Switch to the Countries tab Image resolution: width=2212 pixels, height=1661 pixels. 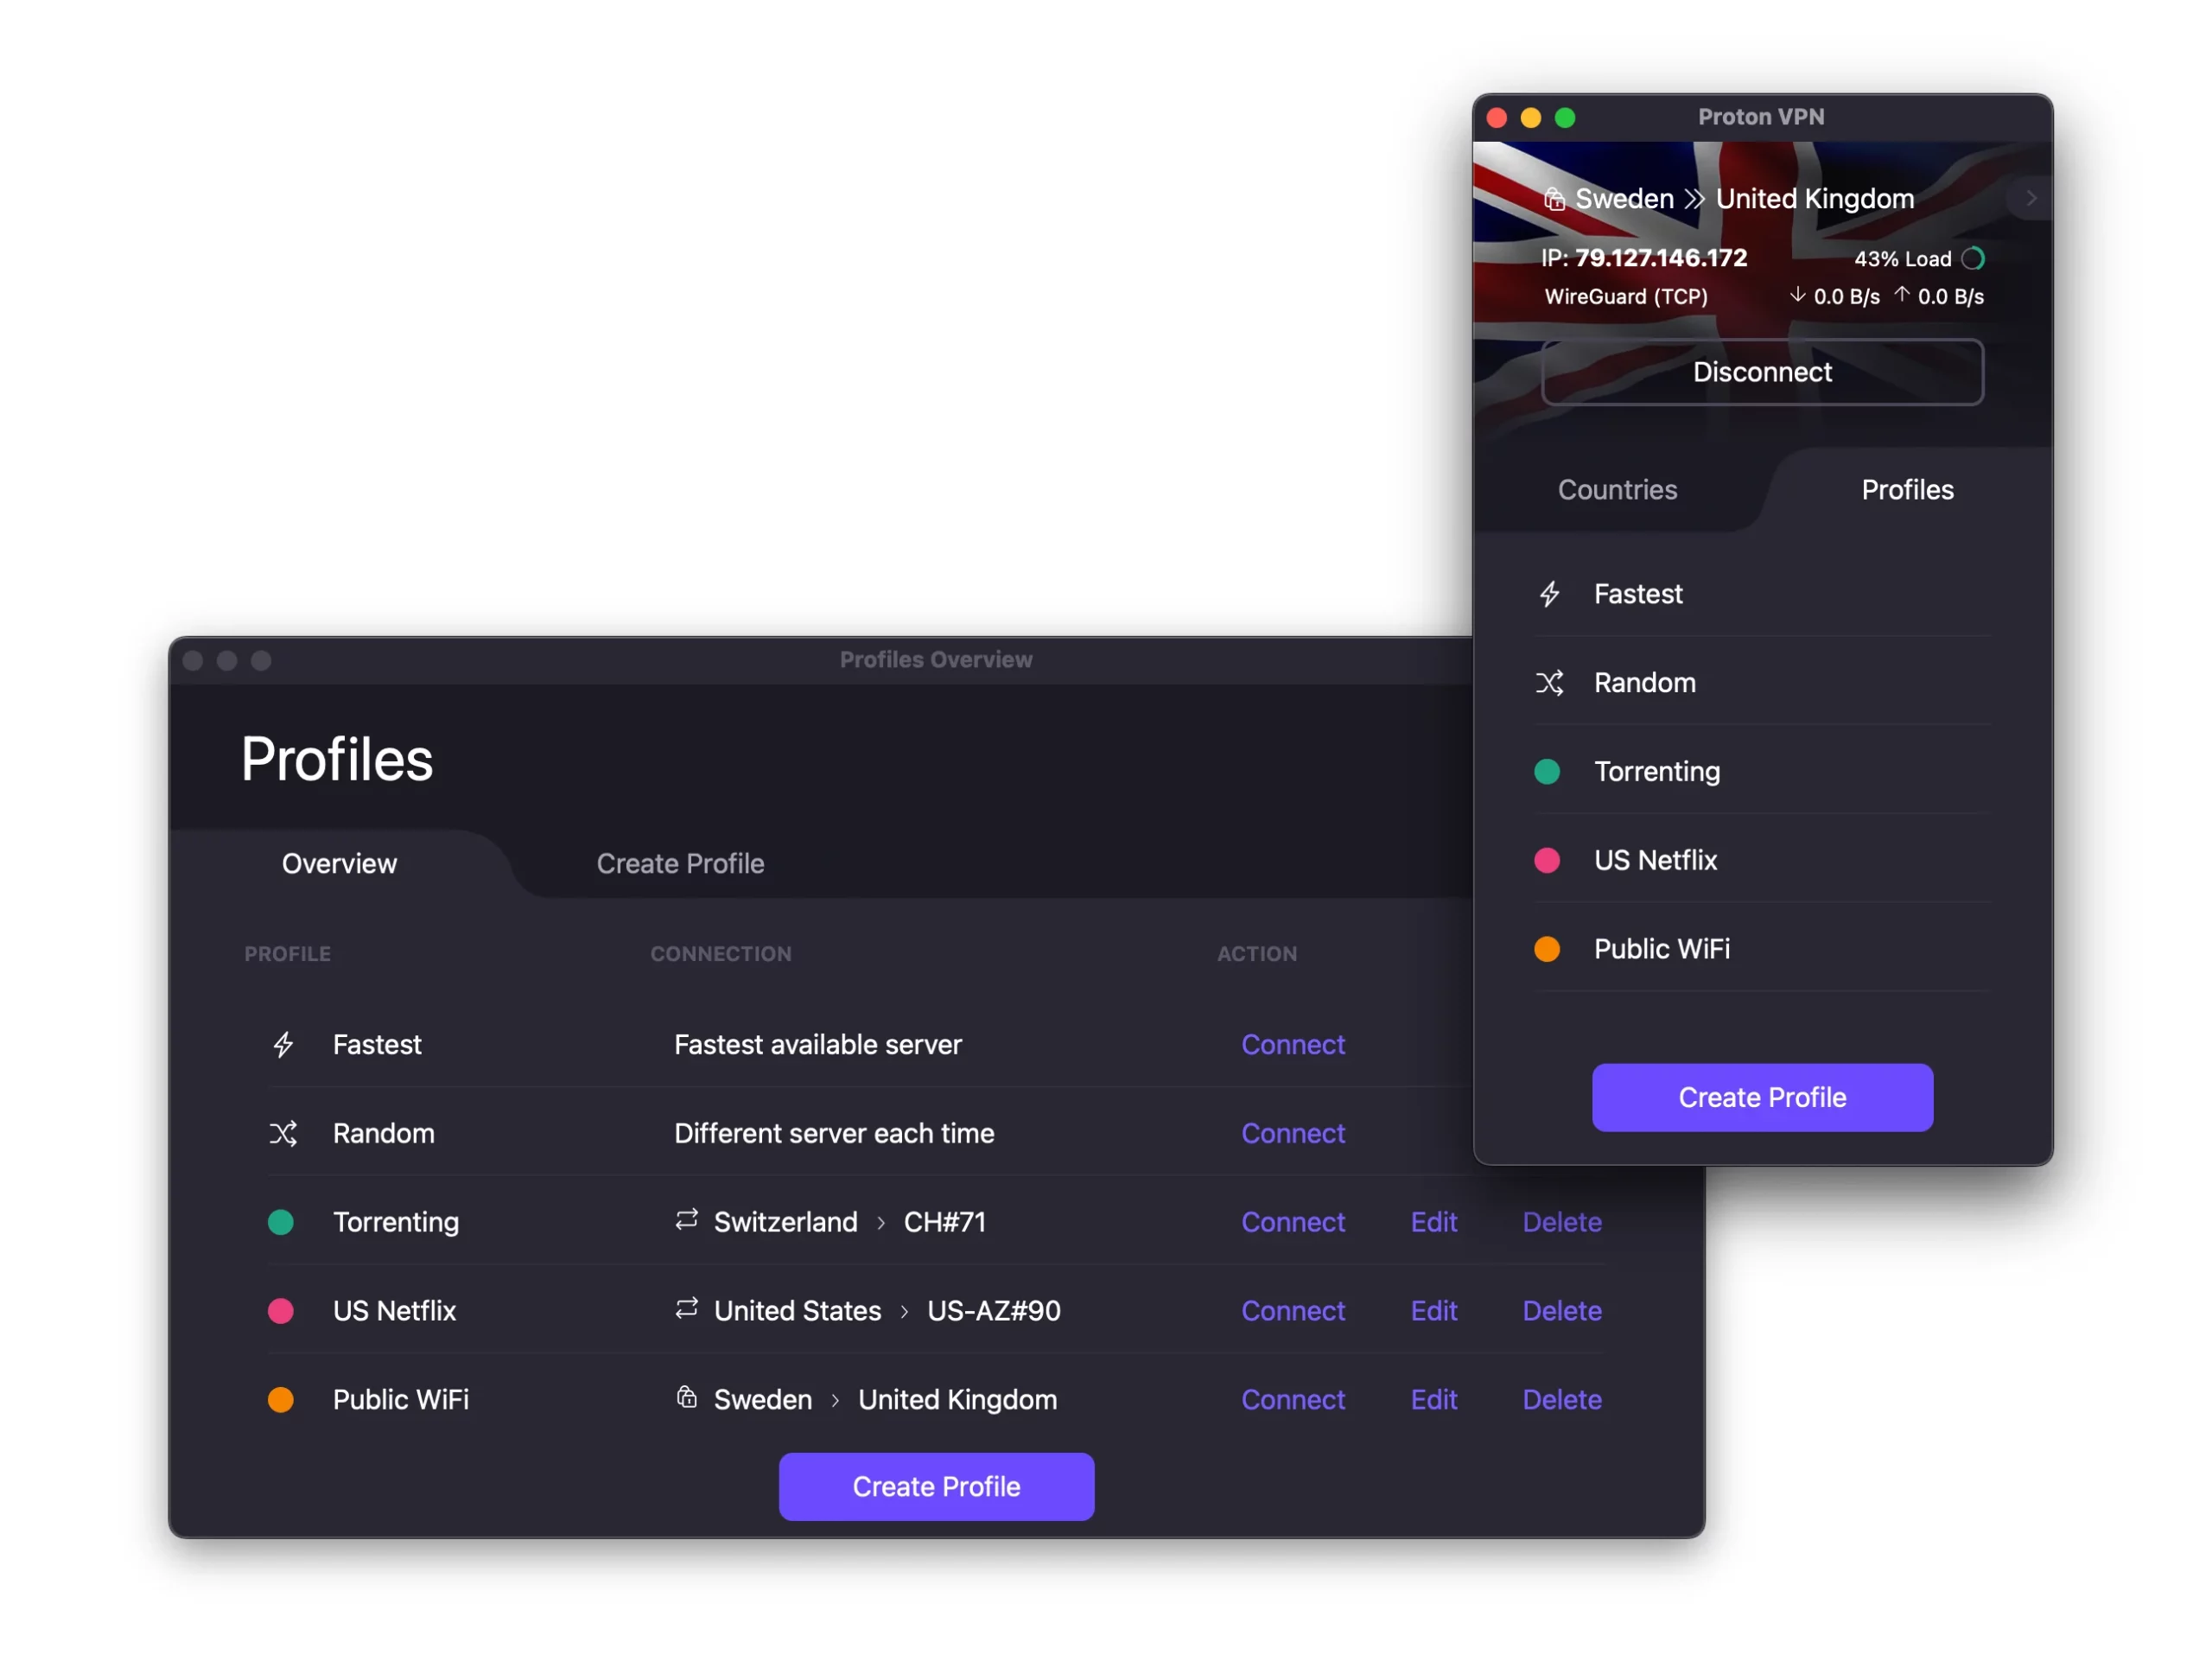pos(1618,487)
